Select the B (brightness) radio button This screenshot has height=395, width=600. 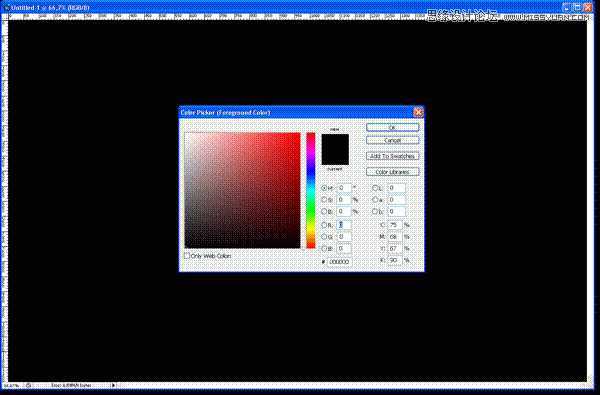[324, 211]
